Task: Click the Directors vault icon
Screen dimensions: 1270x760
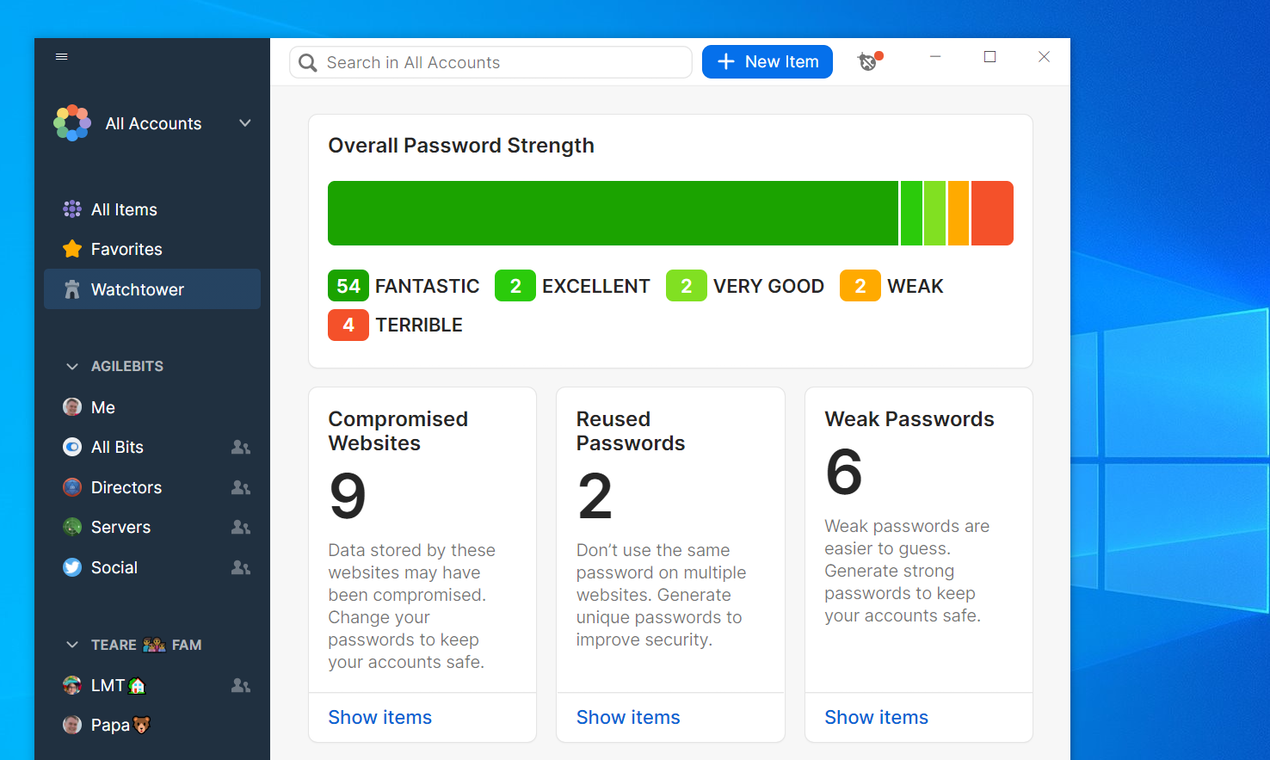Action: pos(72,487)
